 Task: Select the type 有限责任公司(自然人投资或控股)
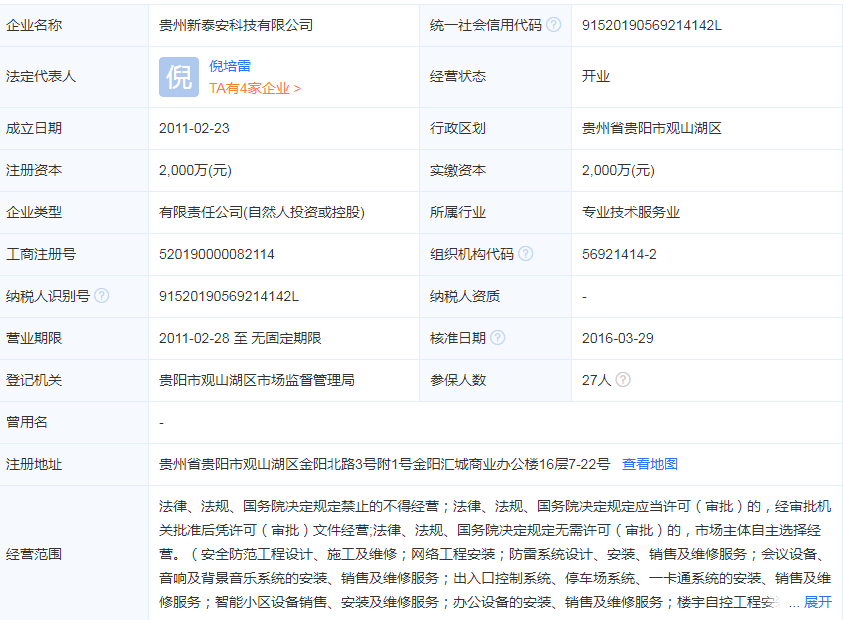point(262,213)
